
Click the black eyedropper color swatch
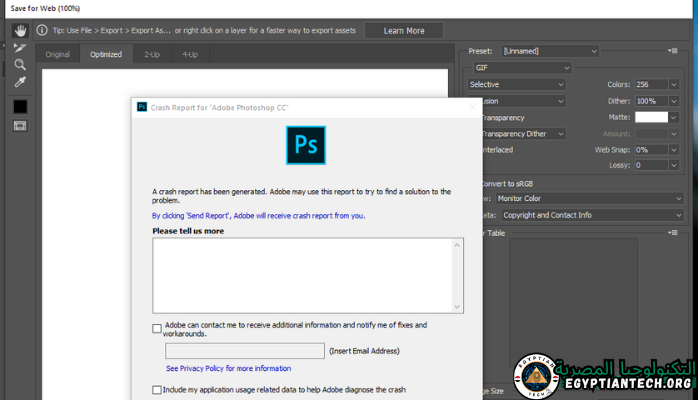(20, 106)
